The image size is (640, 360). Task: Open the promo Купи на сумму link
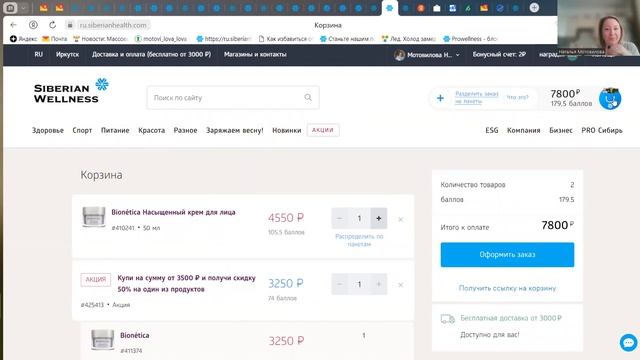click(187, 283)
